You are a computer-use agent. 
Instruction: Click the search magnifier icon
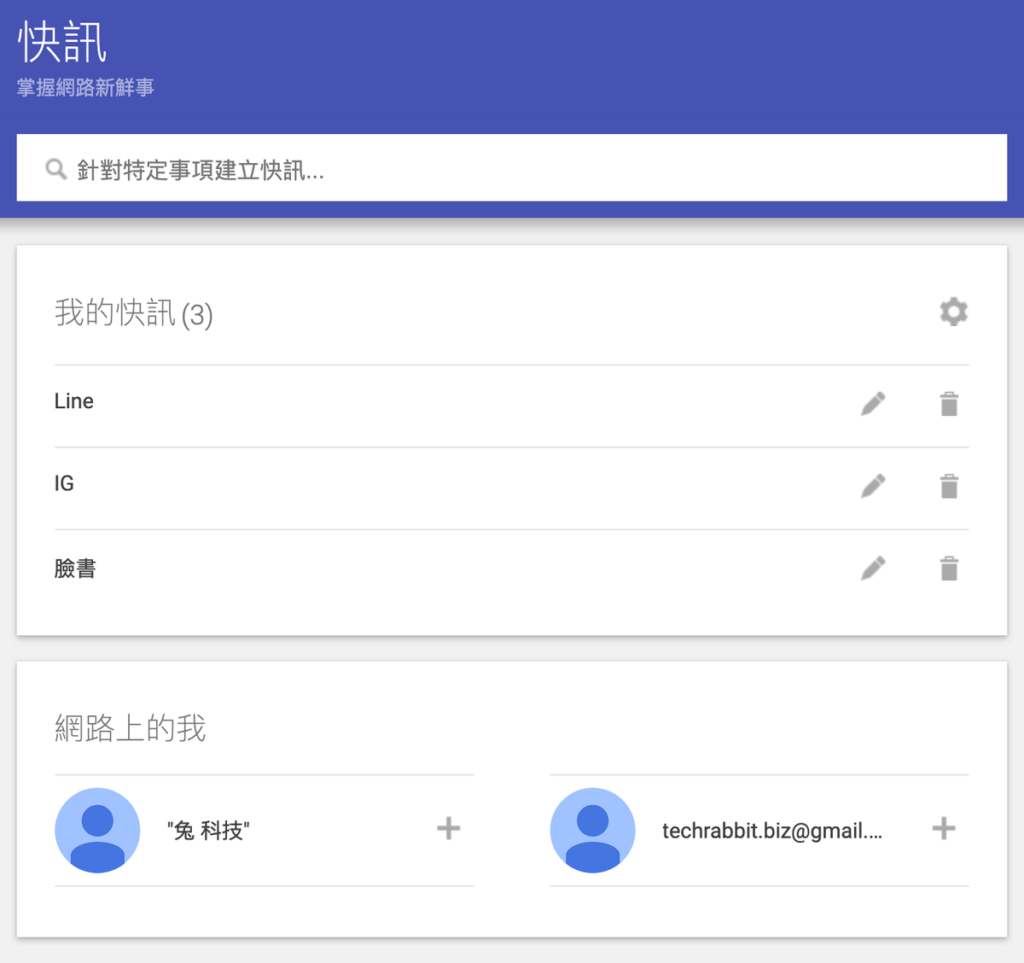click(56, 169)
